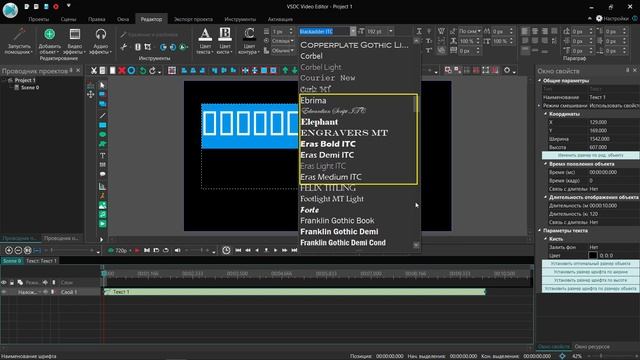Image resolution: width=640 pixels, height=360 pixels.
Task: Collapse the Параметры текста section
Action: click(x=540, y=231)
